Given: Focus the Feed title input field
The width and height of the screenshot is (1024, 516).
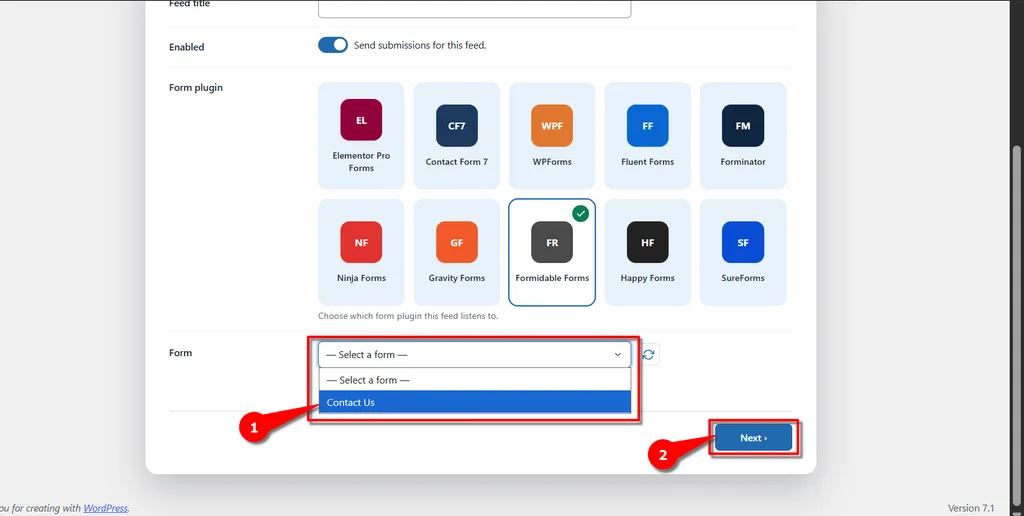Looking at the screenshot, I should point(474,8).
